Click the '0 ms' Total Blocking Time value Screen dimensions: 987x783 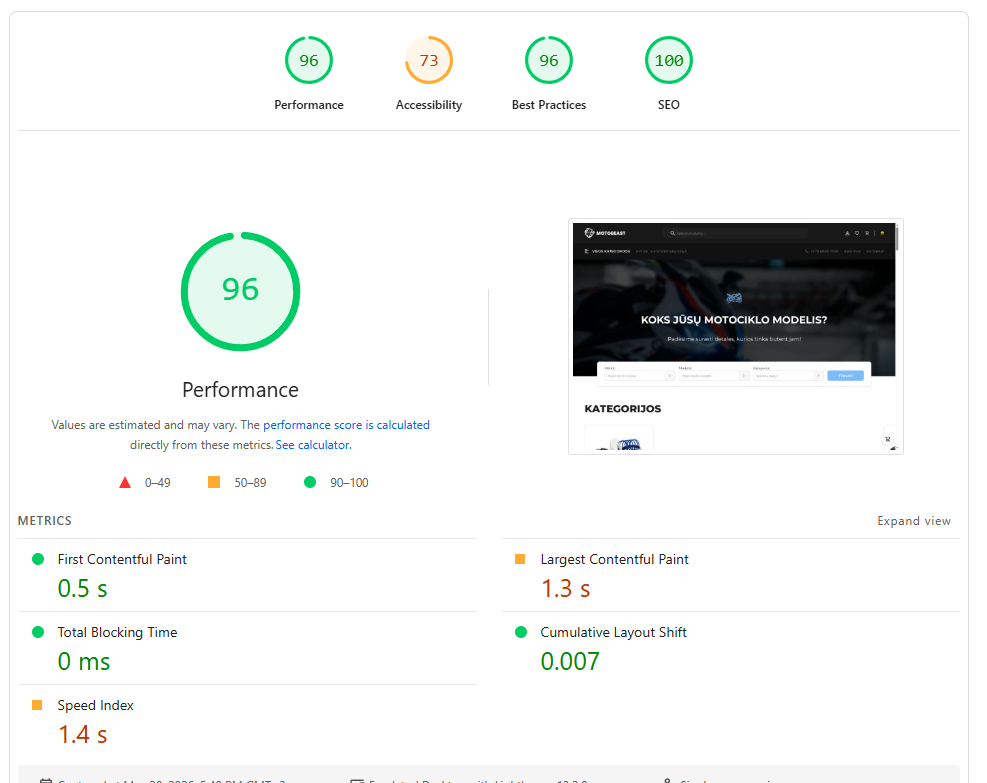click(84, 662)
